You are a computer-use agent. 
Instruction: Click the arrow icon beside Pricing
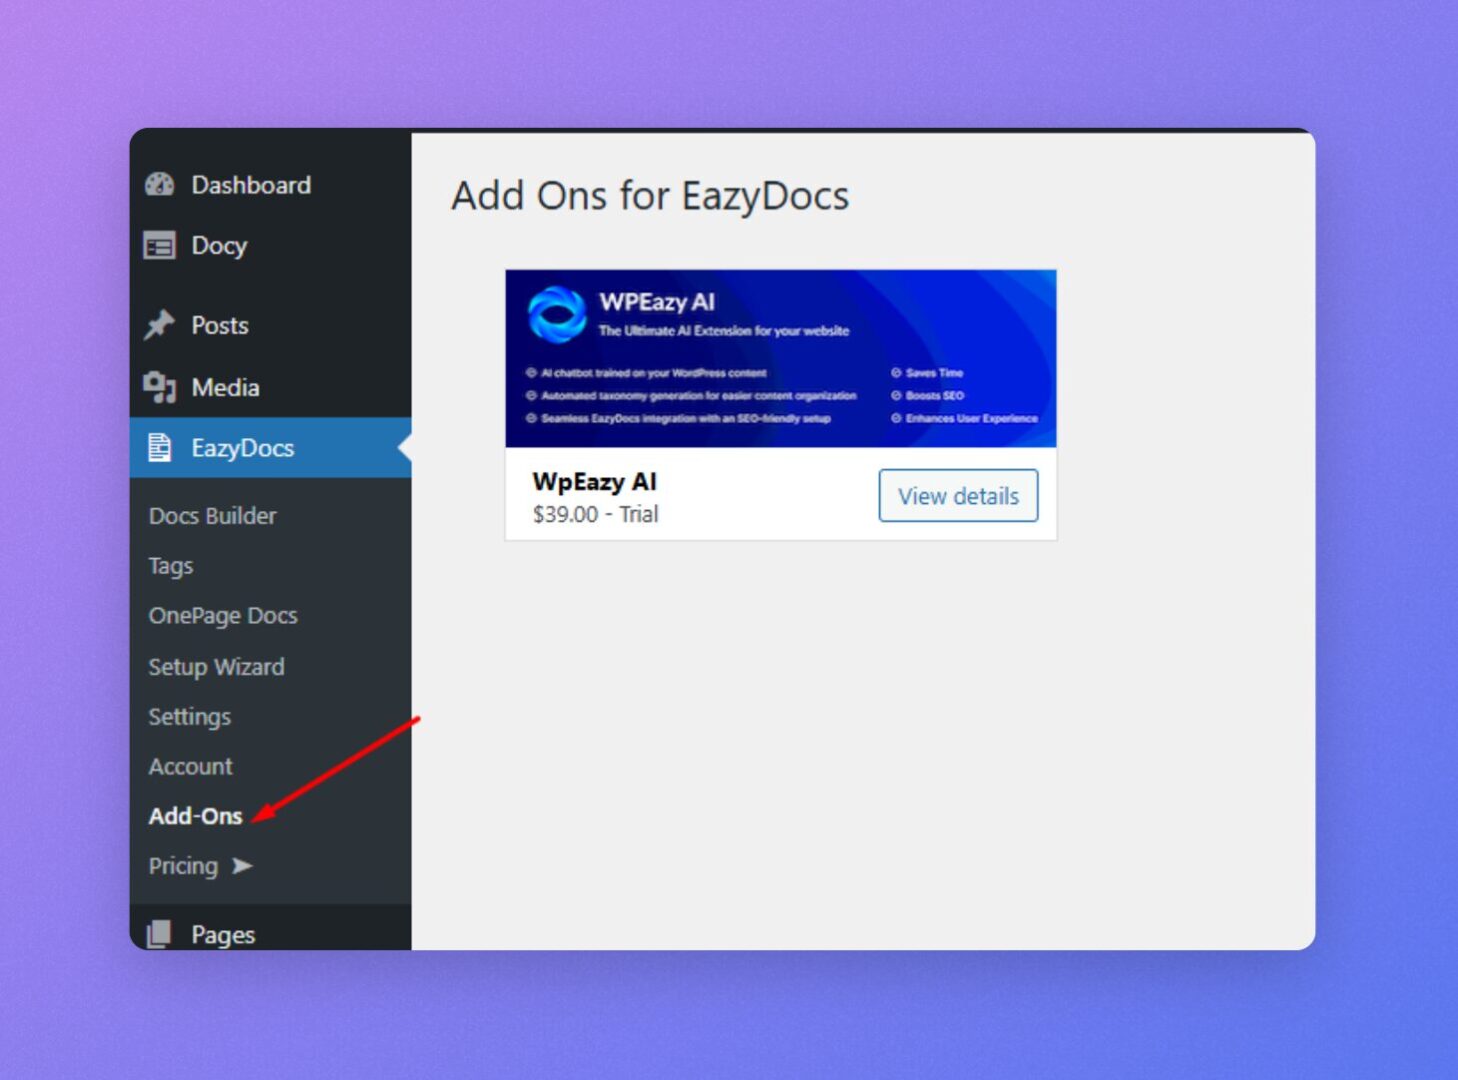(x=242, y=866)
